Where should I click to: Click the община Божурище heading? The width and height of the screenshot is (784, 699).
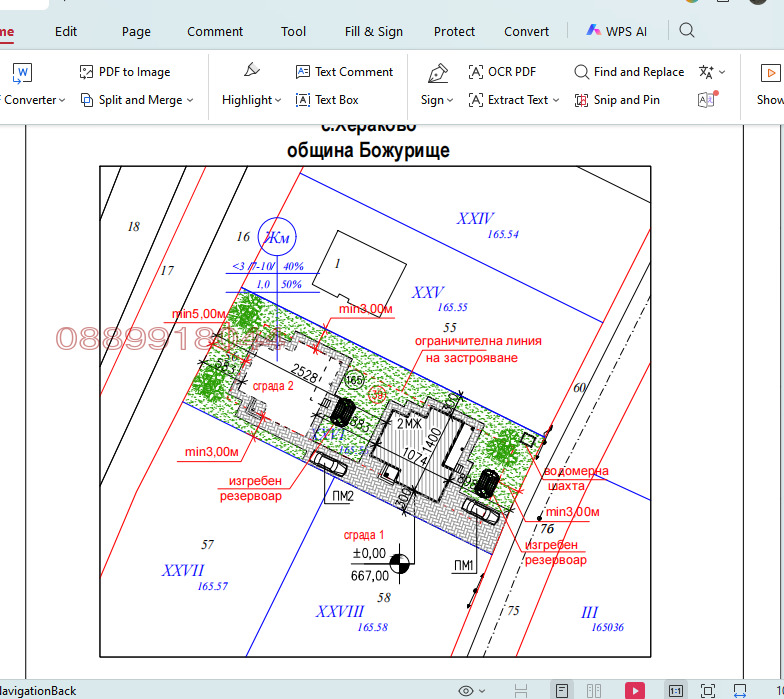coord(368,150)
